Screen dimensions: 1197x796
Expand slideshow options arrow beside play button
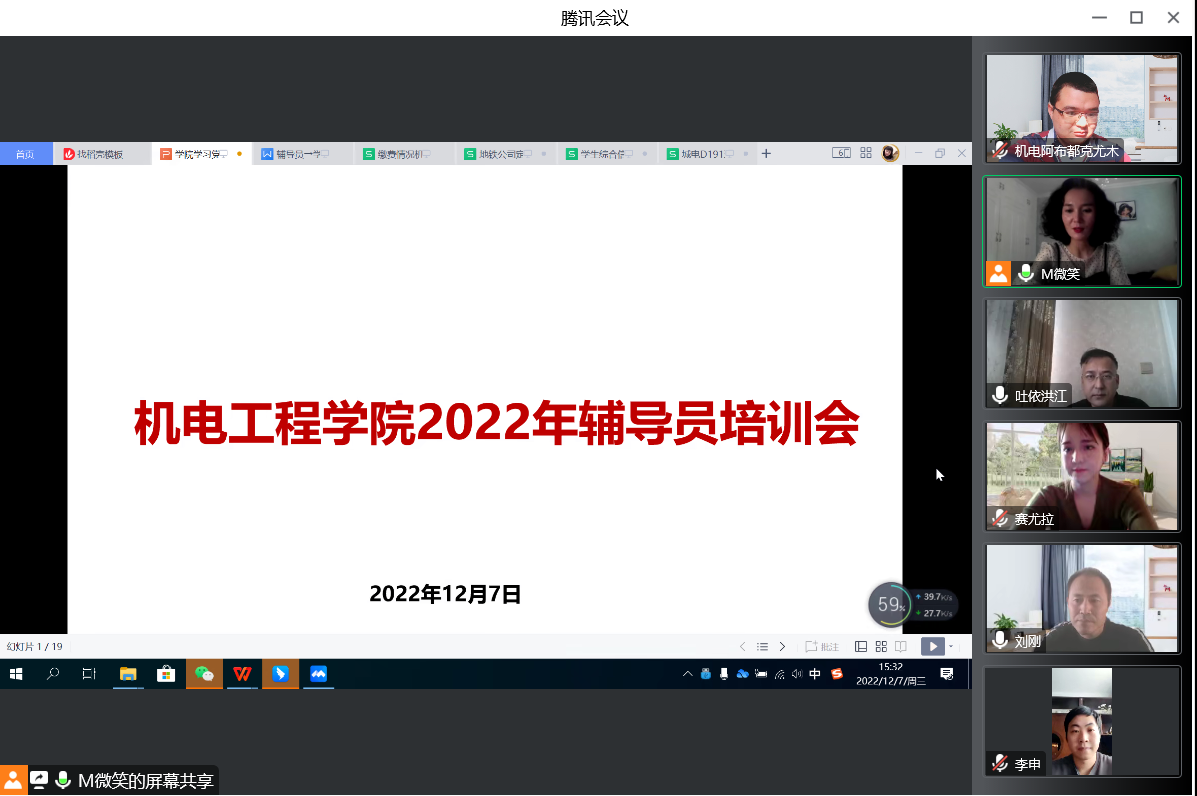pyautogui.click(x=951, y=647)
